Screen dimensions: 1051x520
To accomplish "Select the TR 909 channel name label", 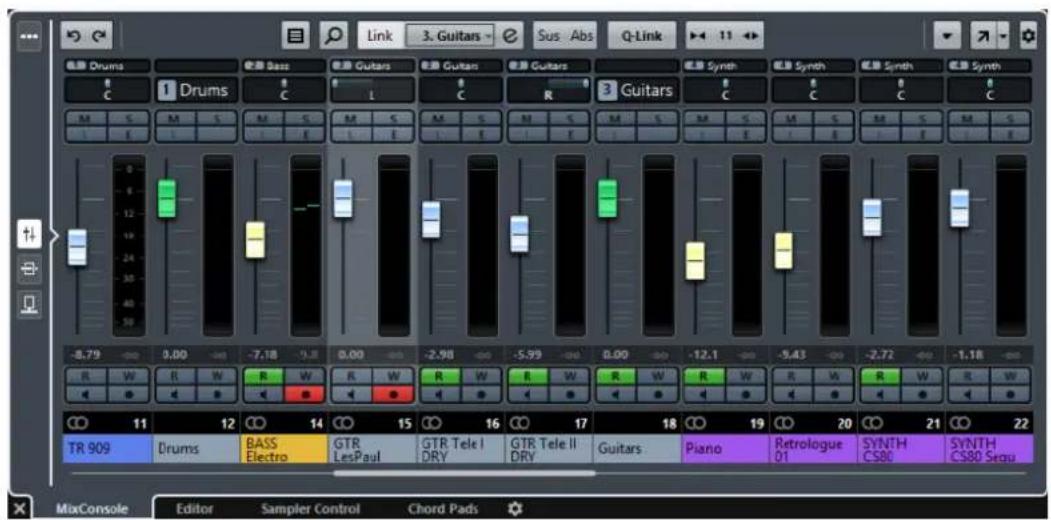I will (108, 449).
